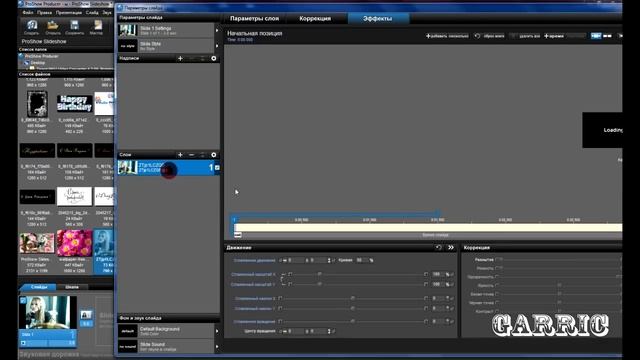This screenshot has height=360, width=640.
Task: Add a layer with Слои plus icon
Action: [x=180, y=155]
